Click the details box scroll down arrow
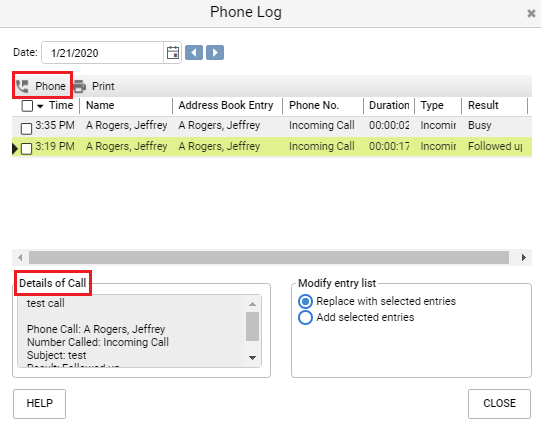 pyautogui.click(x=253, y=358)
